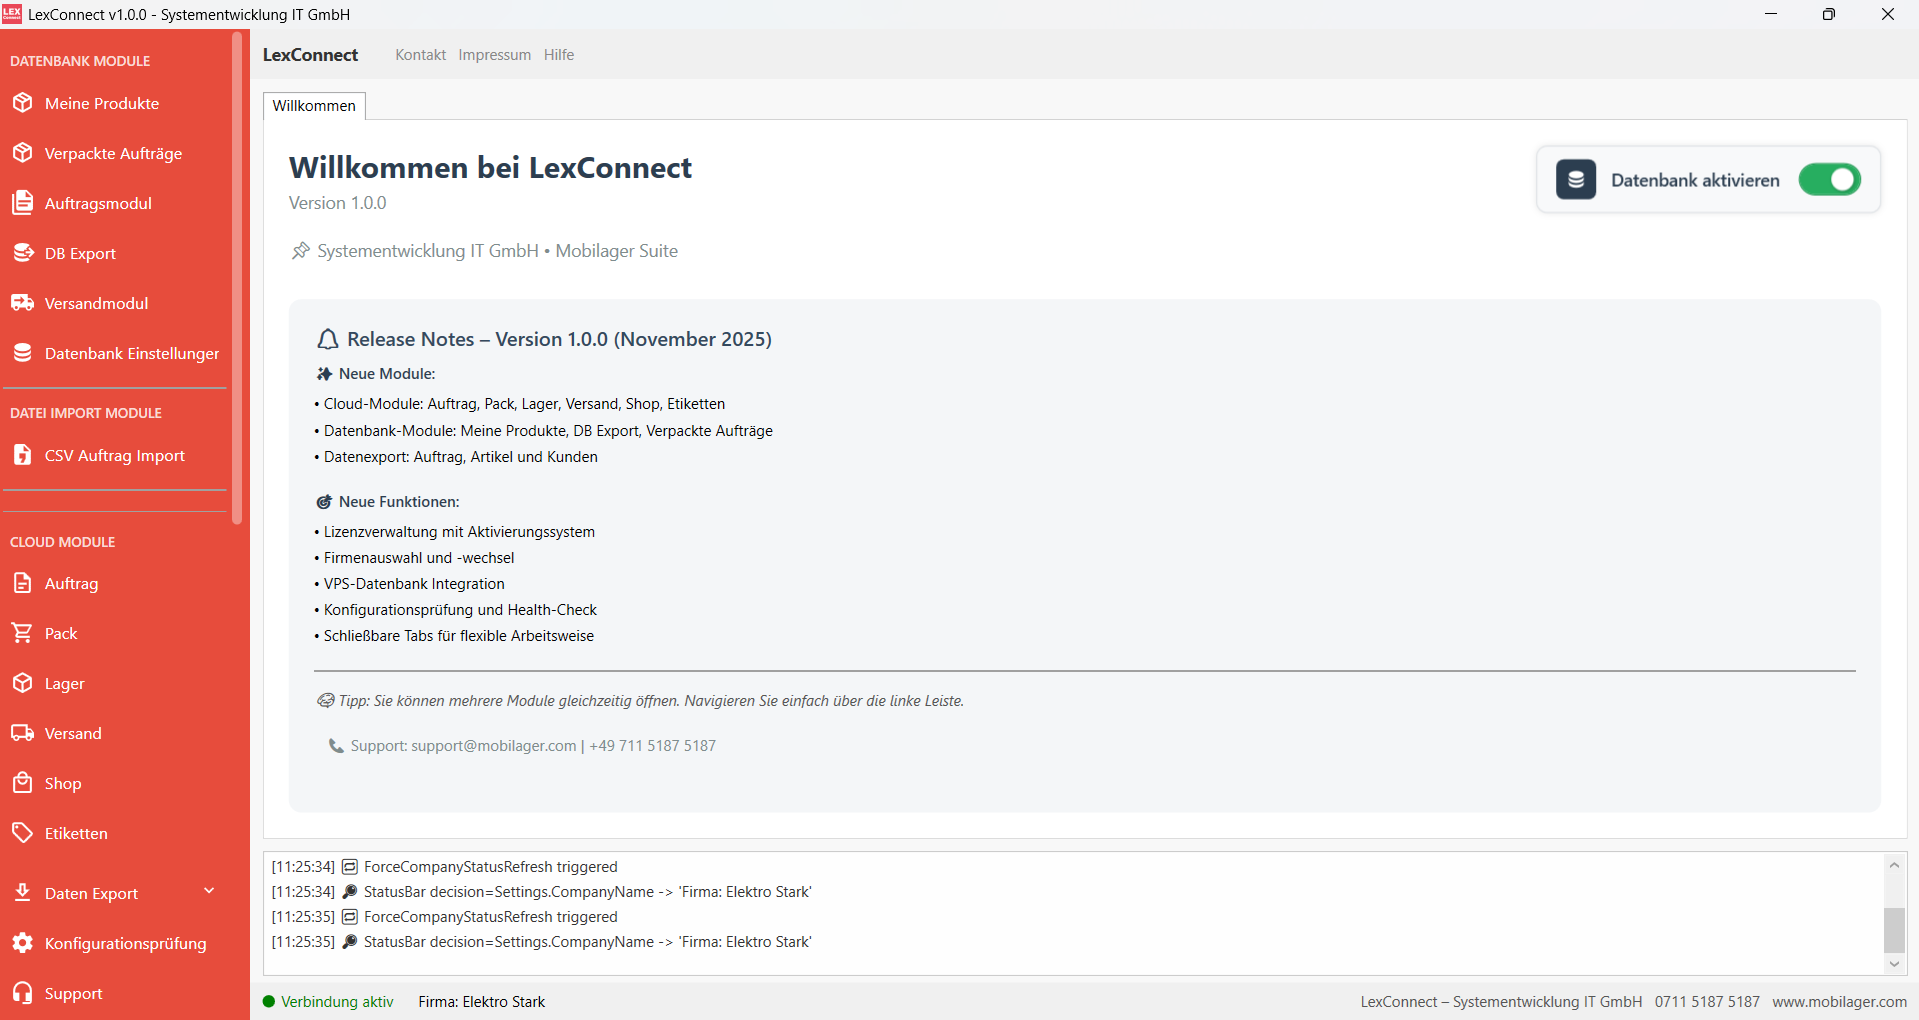Expand the Daten Export chevron

[209, 891]
